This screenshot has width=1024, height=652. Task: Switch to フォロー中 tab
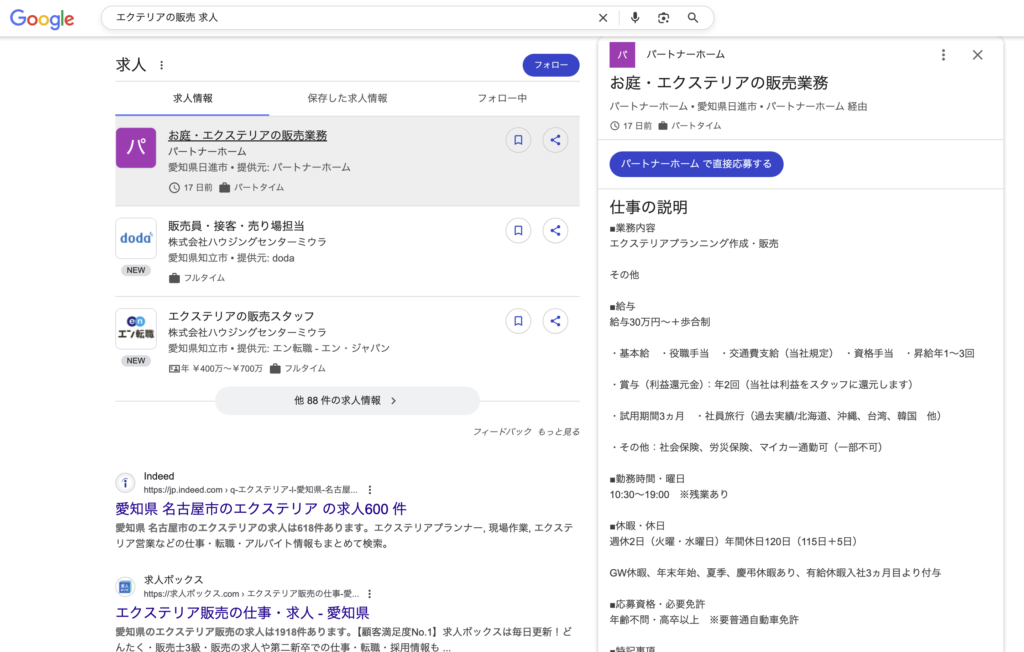click(502, 99)
